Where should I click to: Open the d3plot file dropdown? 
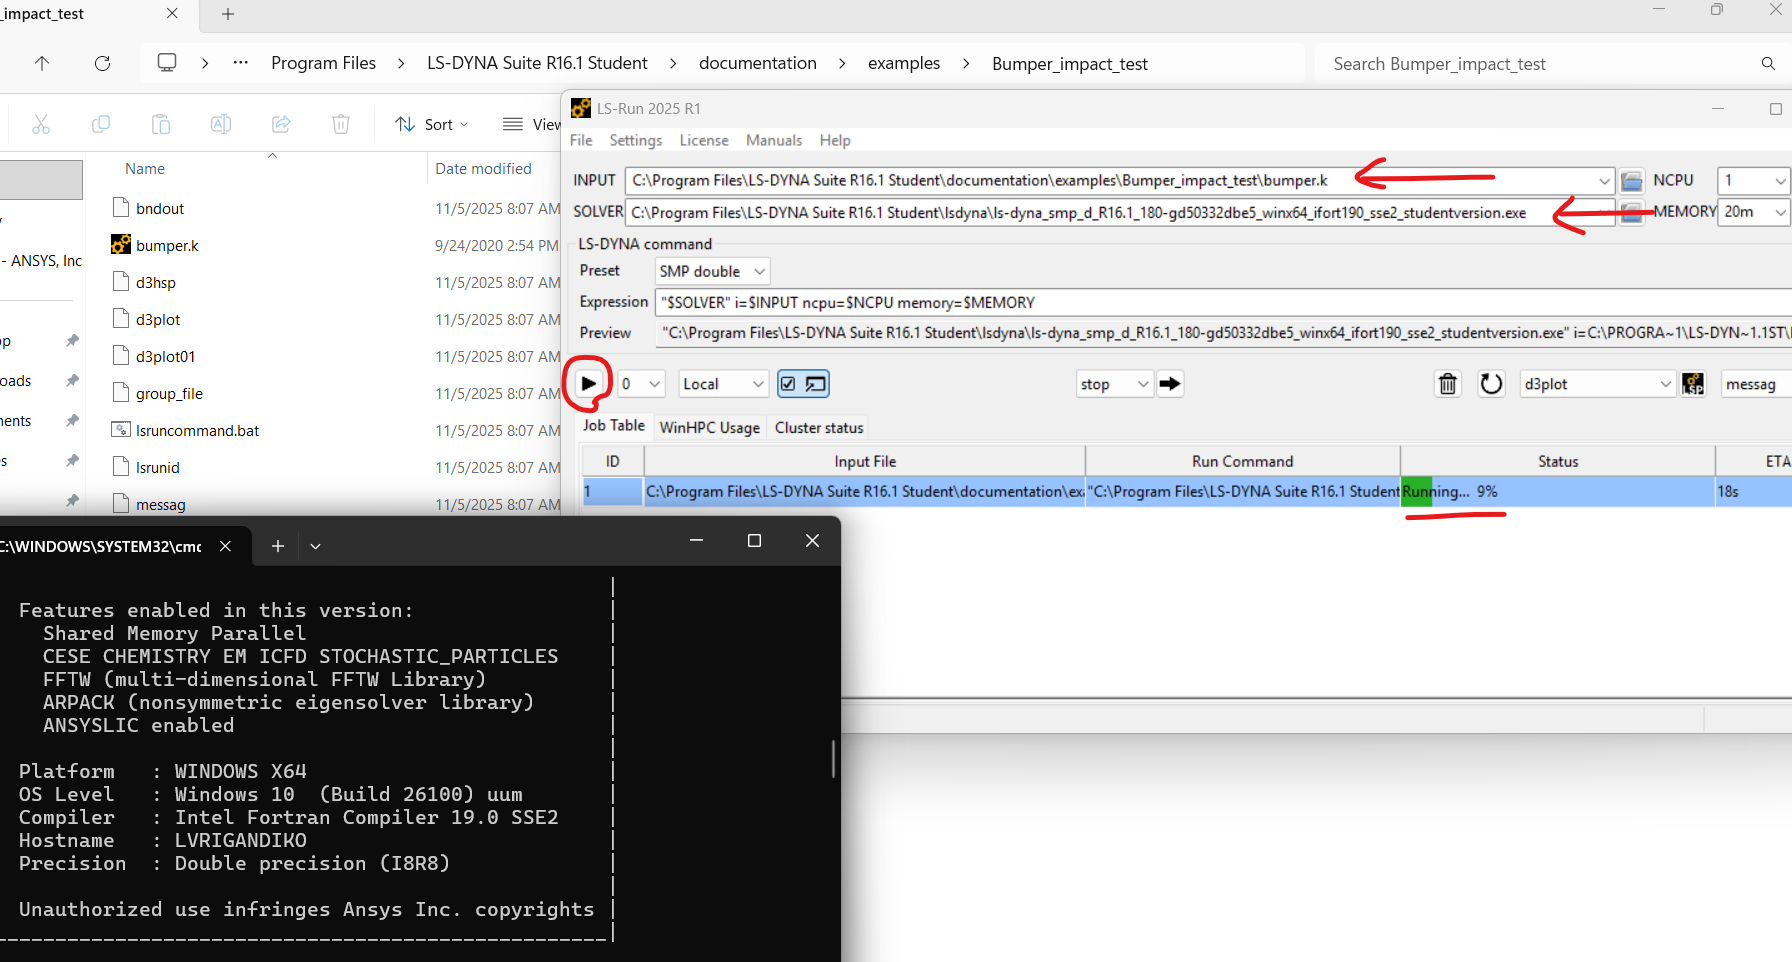point(1597,384)
